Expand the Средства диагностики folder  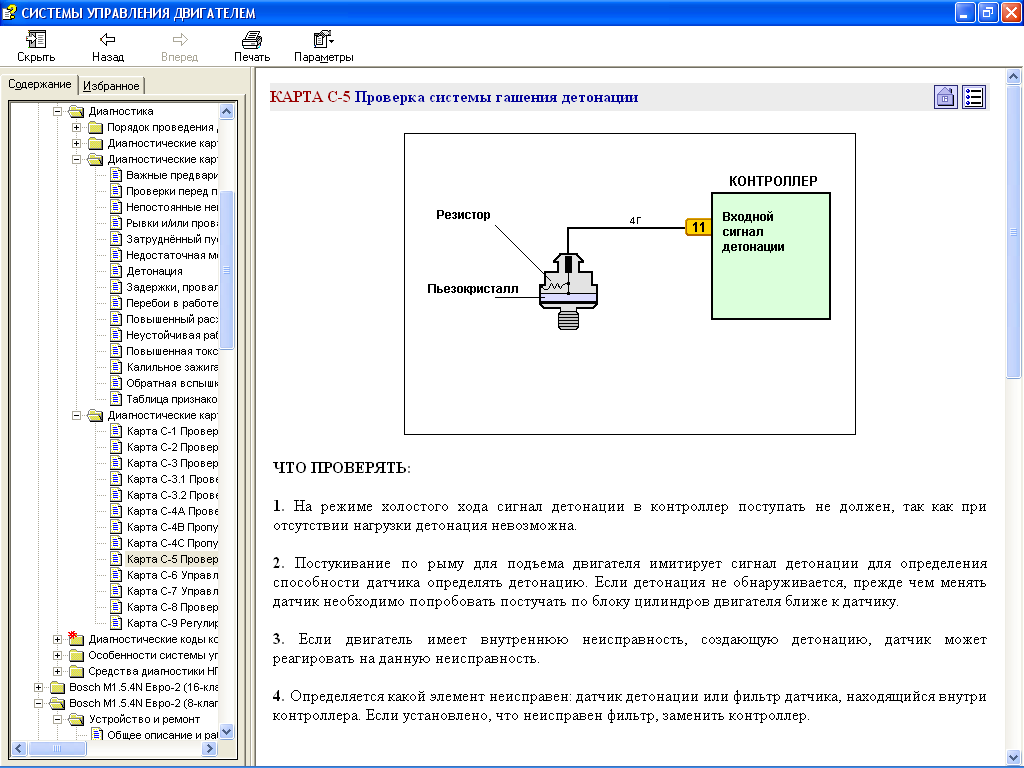point(57,671)
